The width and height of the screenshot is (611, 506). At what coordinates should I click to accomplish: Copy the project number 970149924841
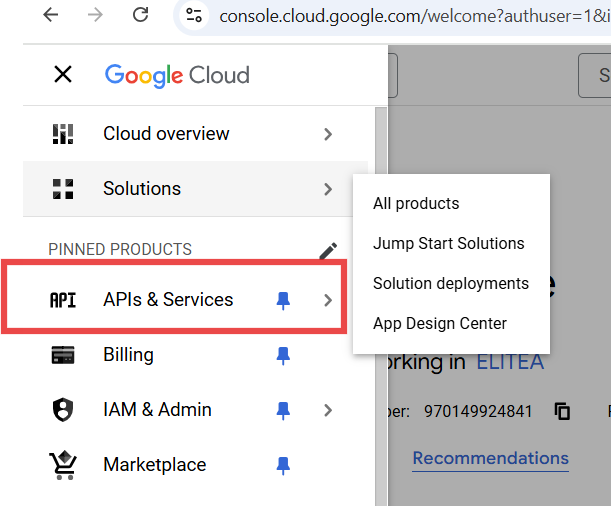(562, 411)
